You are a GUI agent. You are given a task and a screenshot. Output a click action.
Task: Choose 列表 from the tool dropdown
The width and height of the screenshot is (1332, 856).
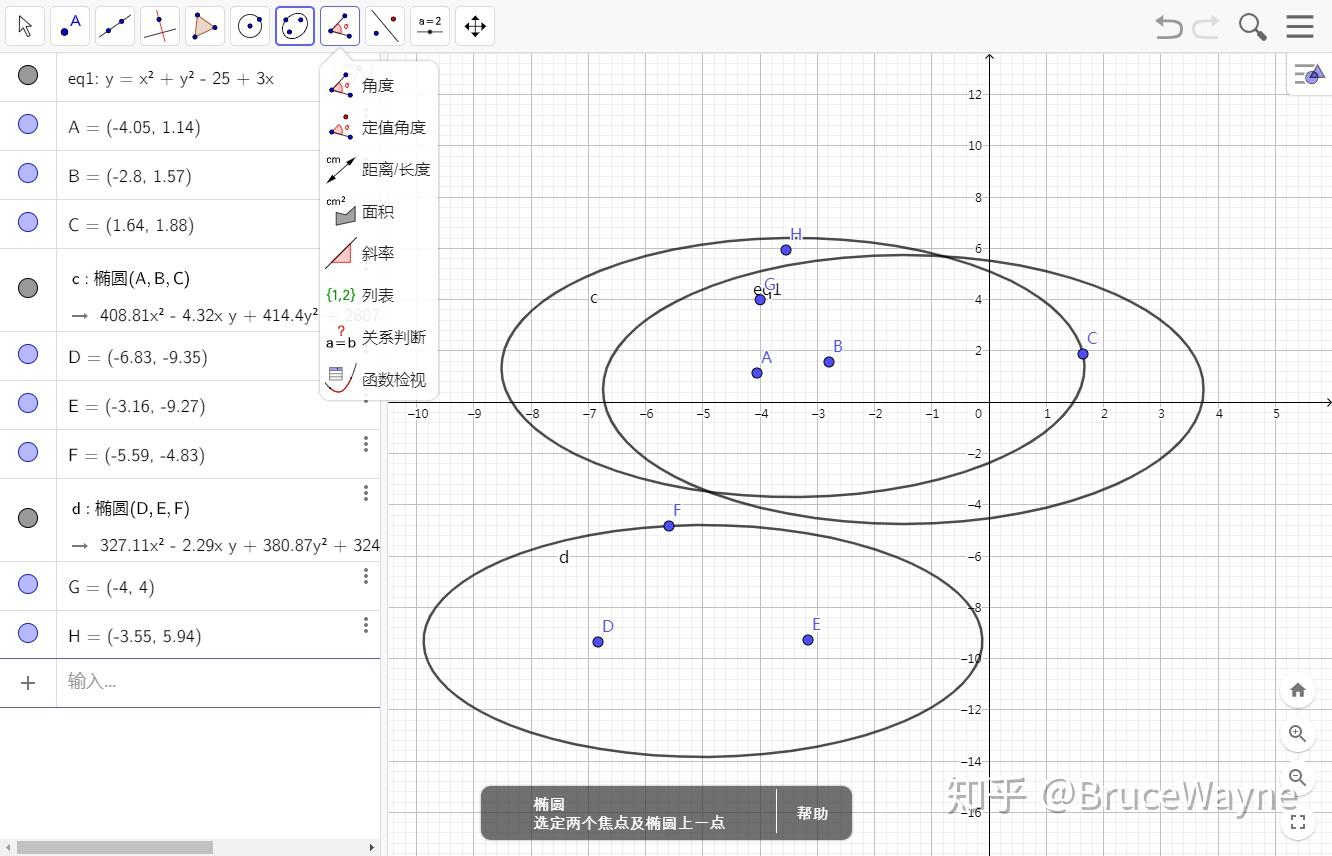378,296
